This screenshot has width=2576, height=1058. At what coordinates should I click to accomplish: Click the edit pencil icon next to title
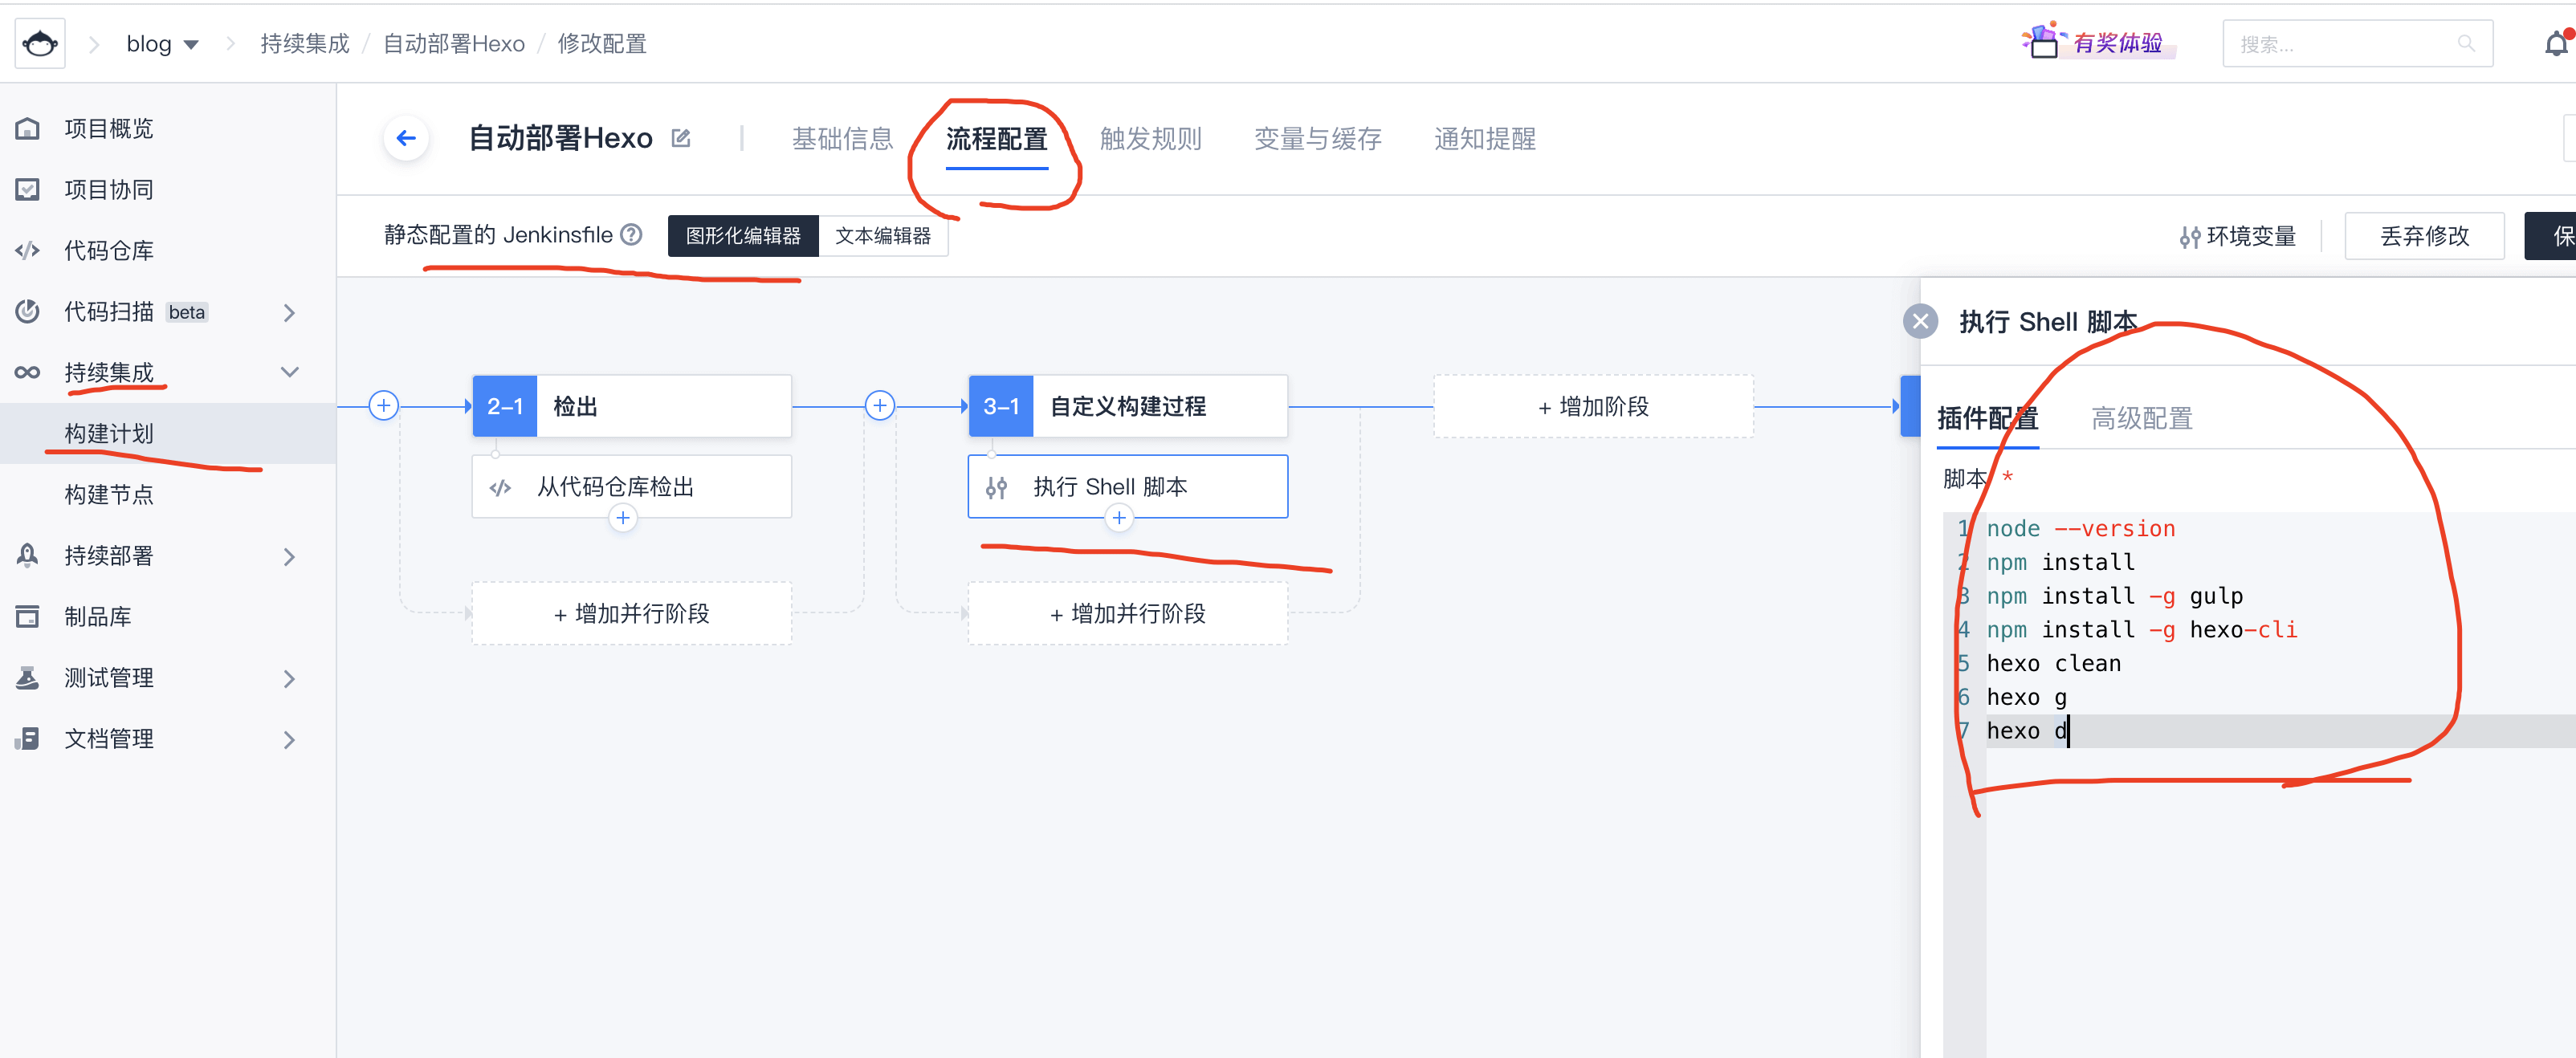coord(681,138)
